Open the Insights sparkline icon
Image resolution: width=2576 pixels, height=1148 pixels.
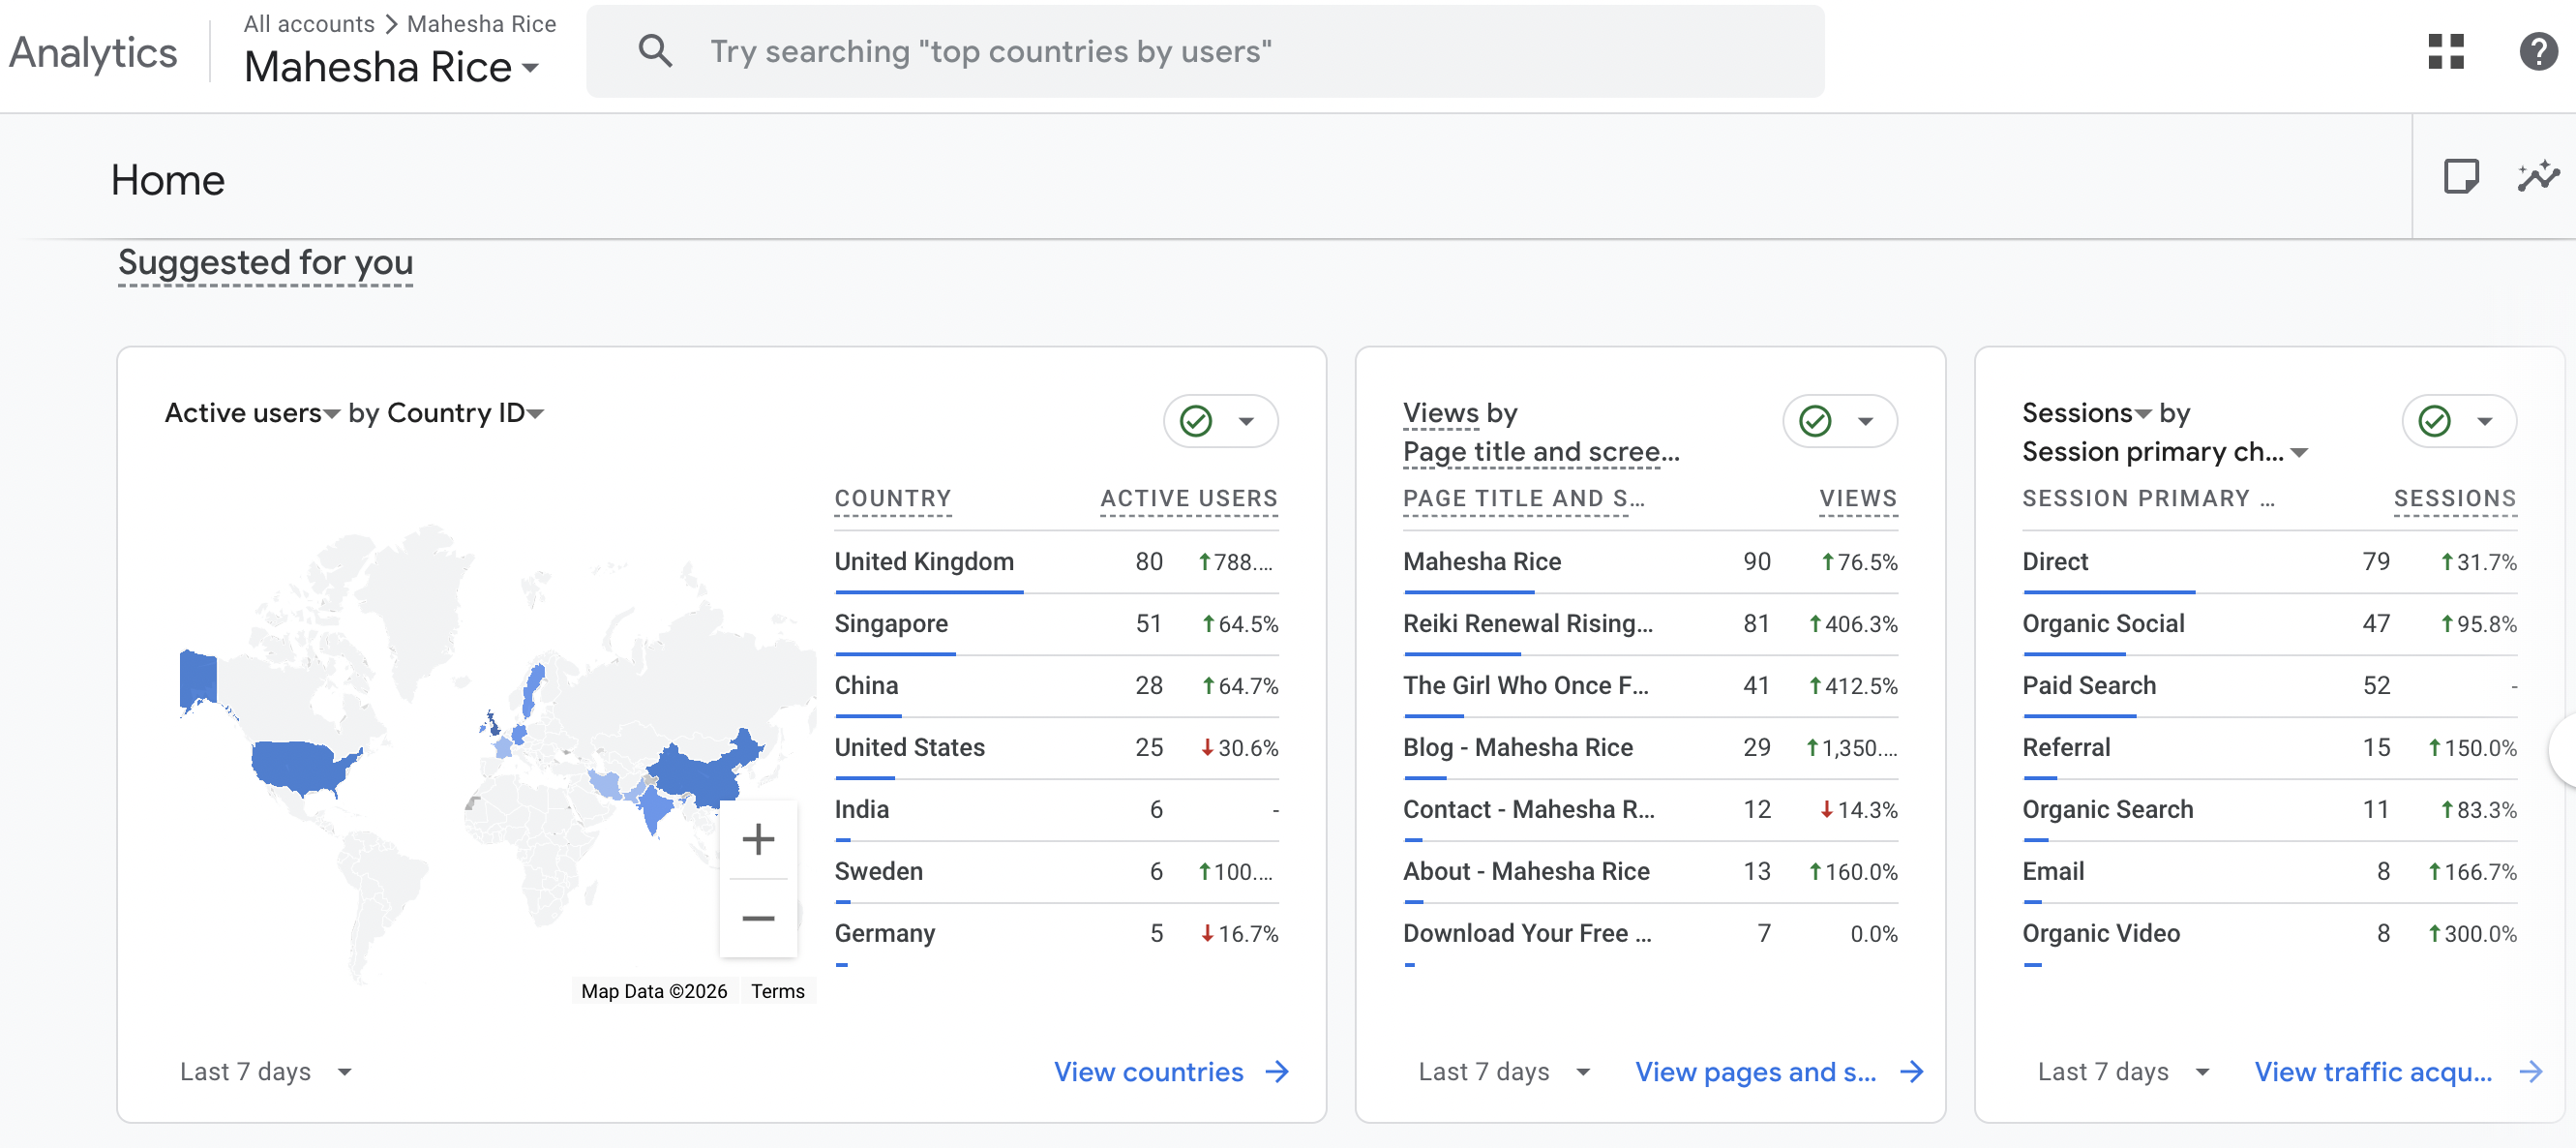pos(2537,177)
